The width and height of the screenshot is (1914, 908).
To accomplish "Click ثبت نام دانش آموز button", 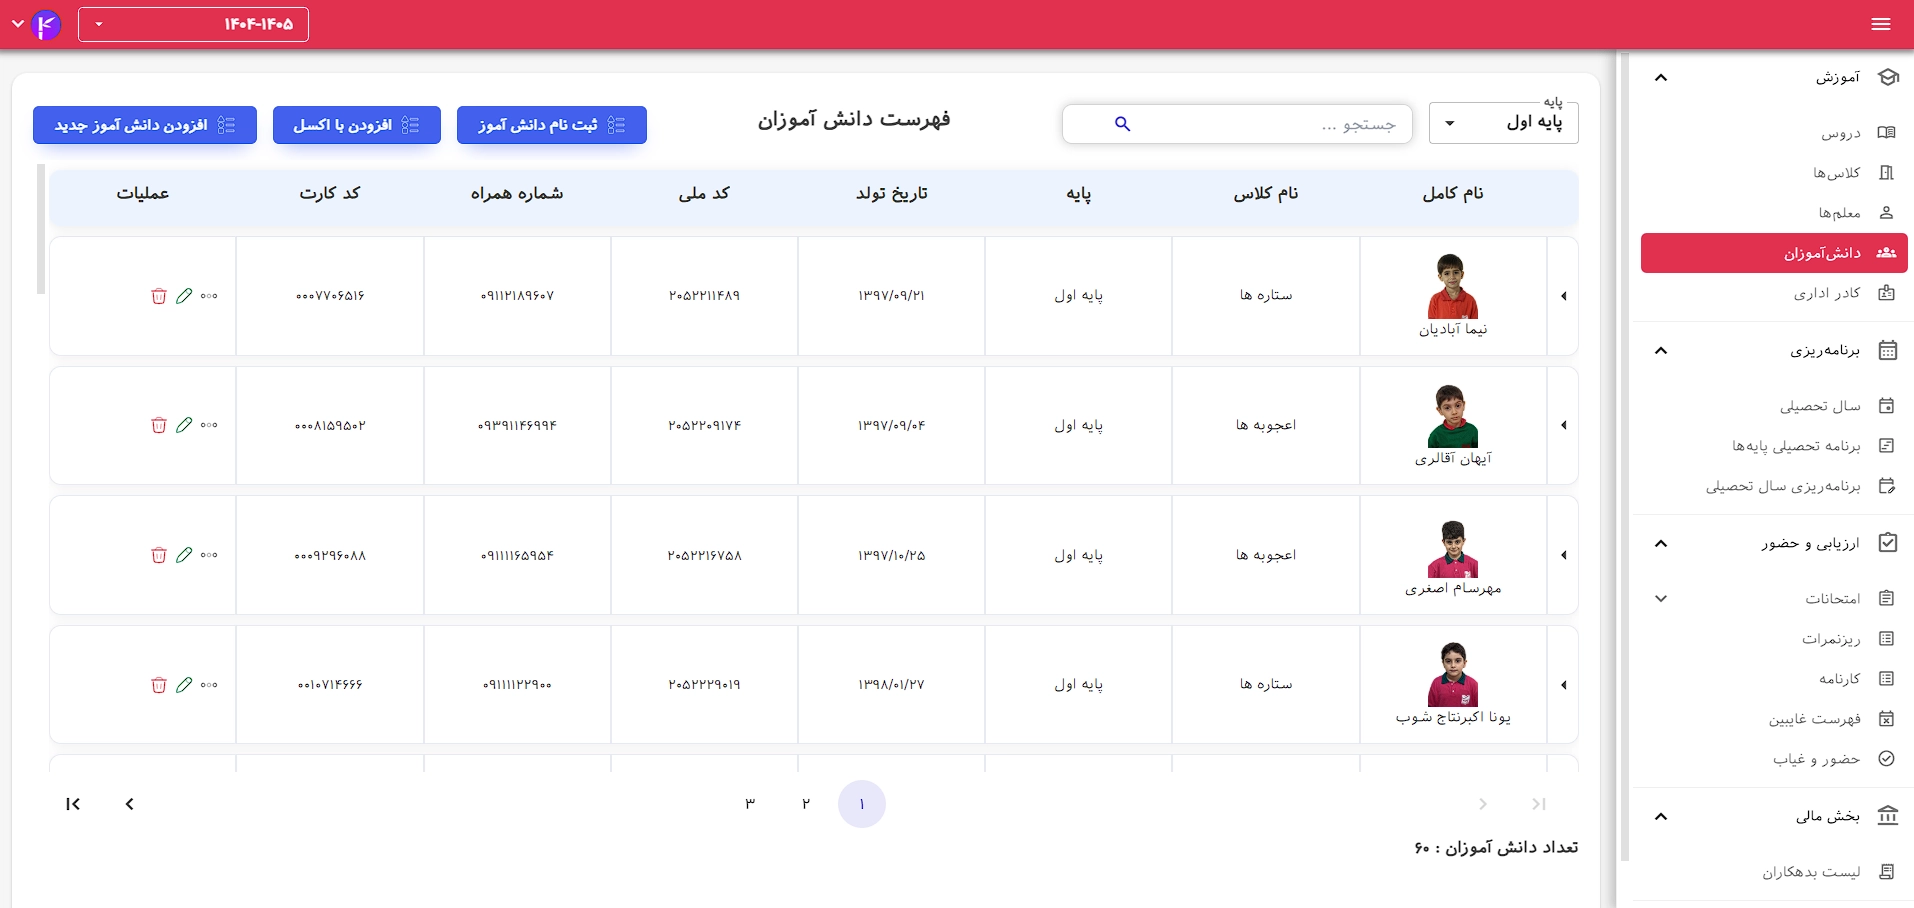I will (x=552, y=125).
